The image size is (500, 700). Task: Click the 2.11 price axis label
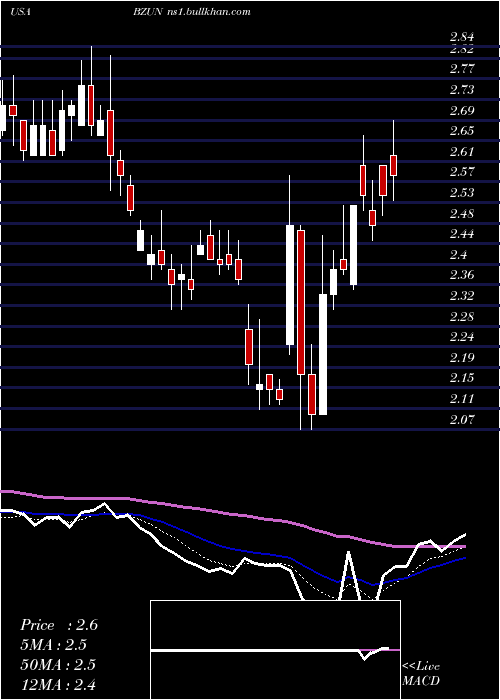pyautogui.click(x=462, y=399)
